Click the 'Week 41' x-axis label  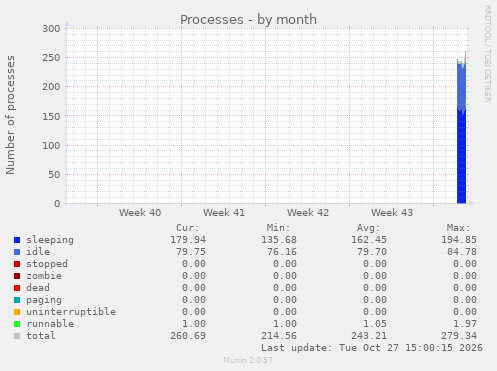coord(224,213)
